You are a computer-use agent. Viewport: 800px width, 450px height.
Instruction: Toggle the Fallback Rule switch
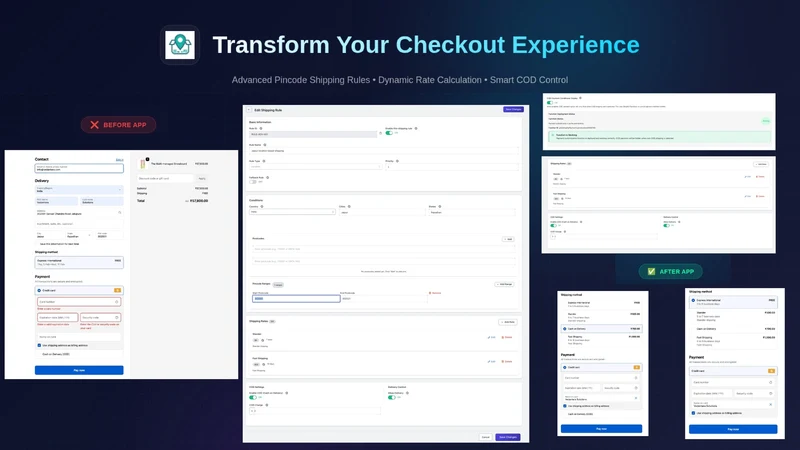click(x=253, y=182)
